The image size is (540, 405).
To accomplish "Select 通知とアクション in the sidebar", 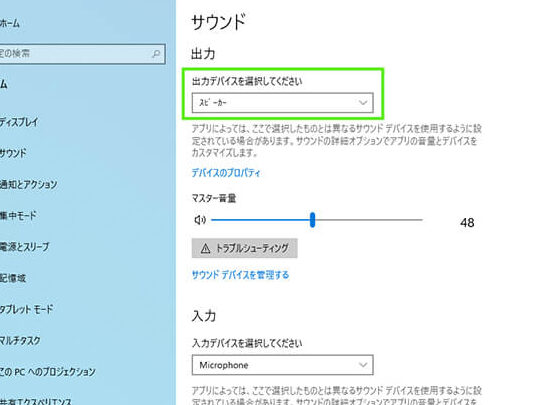I will (29, 184).
